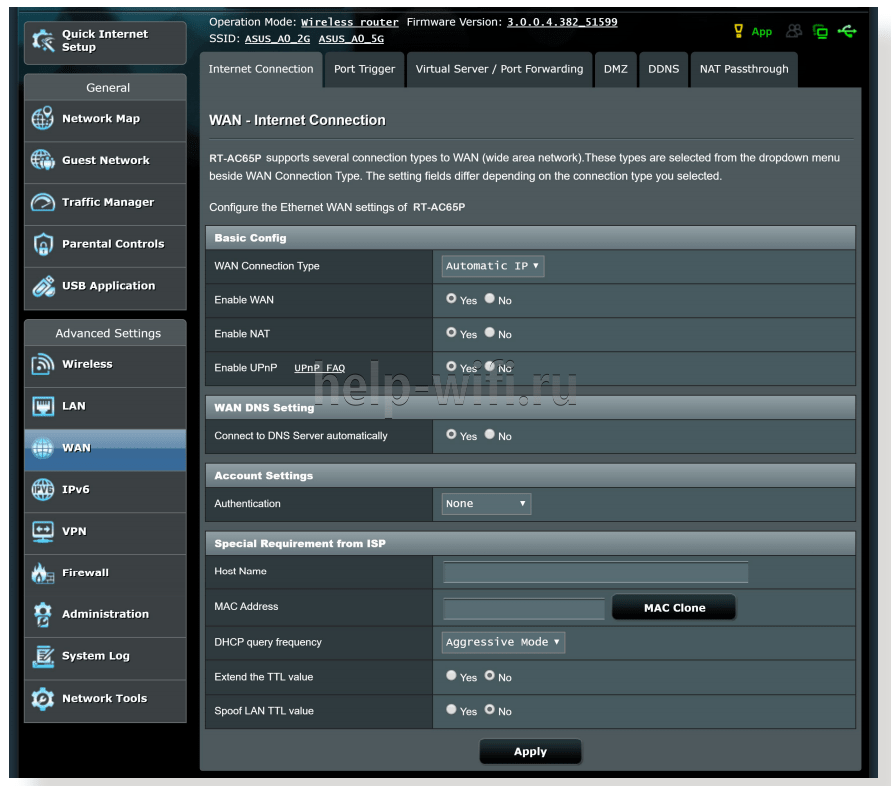Expand the Authentication dropdown
Screen dimensions: 891x786
pyautogui.click(x=486, y=504)
